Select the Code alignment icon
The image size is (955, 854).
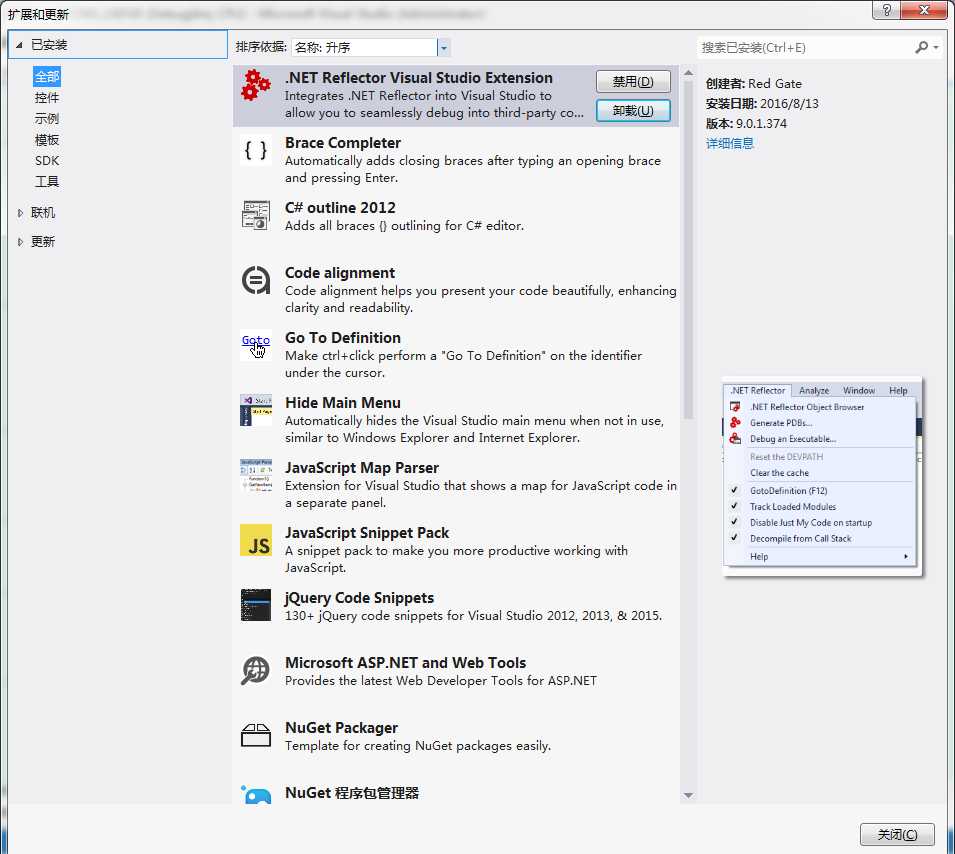(256, 280)
